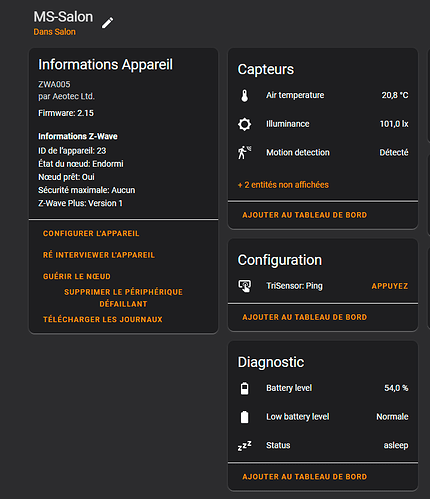Screen dimensions: 430x499
Task: Click SUPPRIMER LE PÉRIPHÉRIQUE DÉFAILLANT
Action: click(123, 298)
